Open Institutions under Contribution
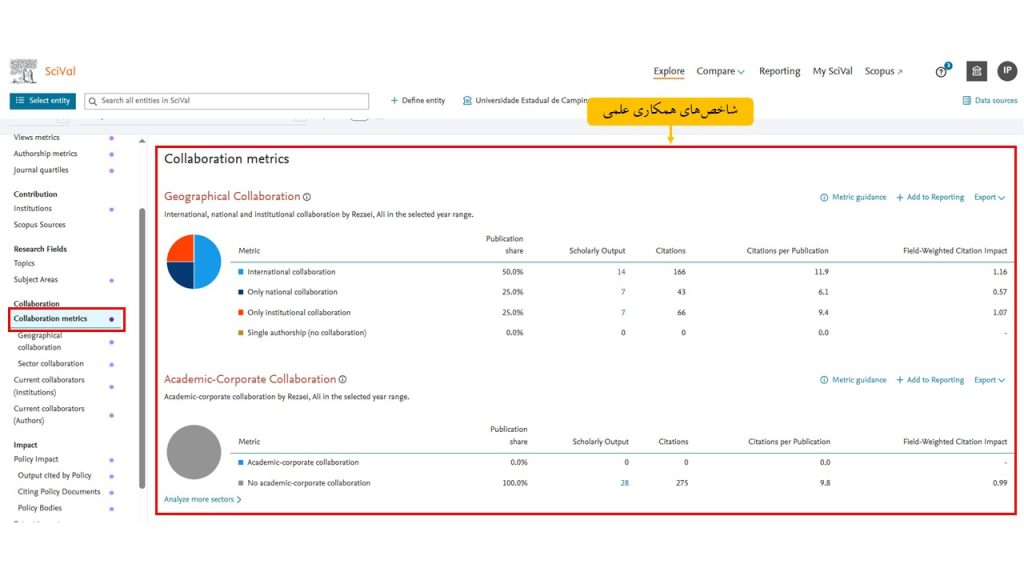Image resolution: width=1024 pixels, height=576 pixels. click(33, 208)
